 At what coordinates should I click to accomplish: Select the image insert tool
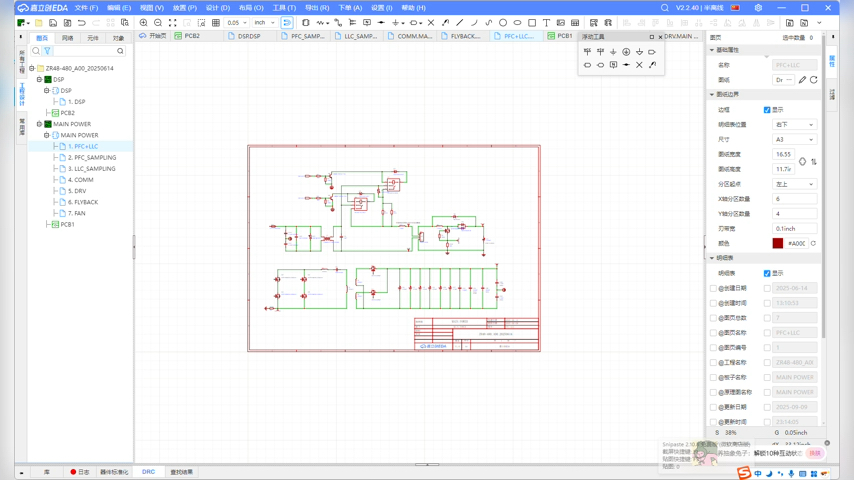[560, 23]
